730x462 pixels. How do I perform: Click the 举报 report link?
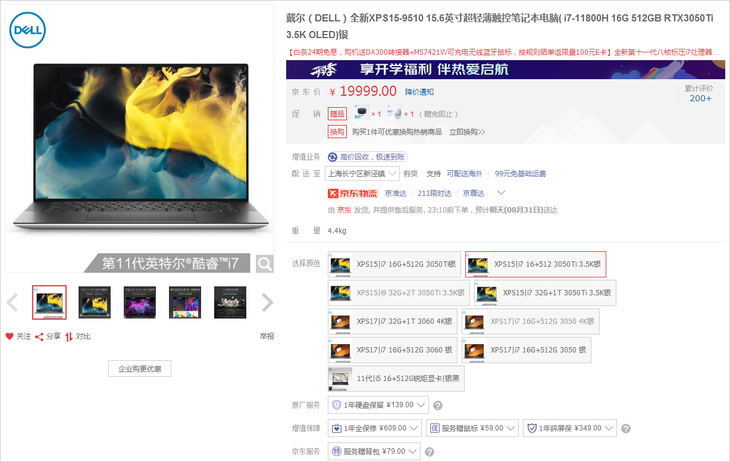pos(267,336)
